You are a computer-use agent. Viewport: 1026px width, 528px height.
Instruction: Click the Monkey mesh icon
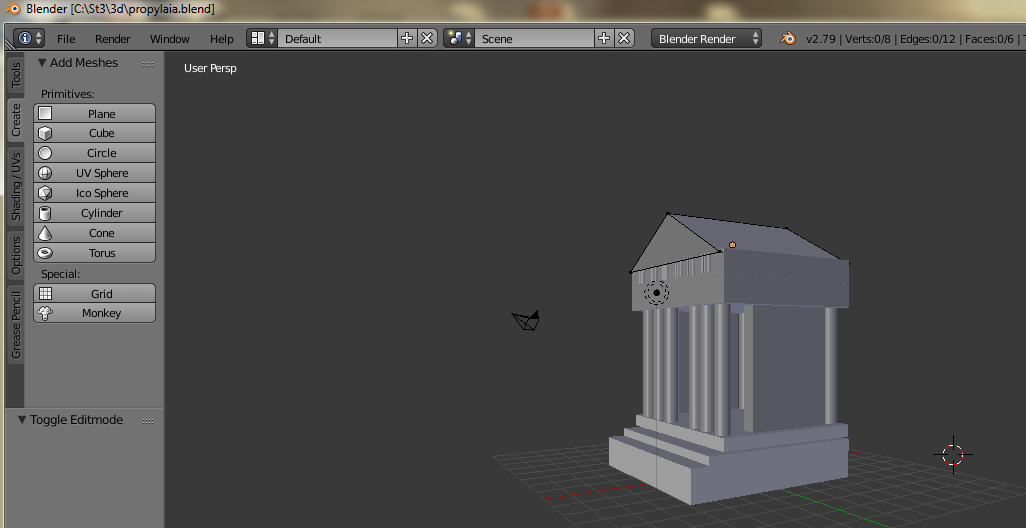(45, 313)
